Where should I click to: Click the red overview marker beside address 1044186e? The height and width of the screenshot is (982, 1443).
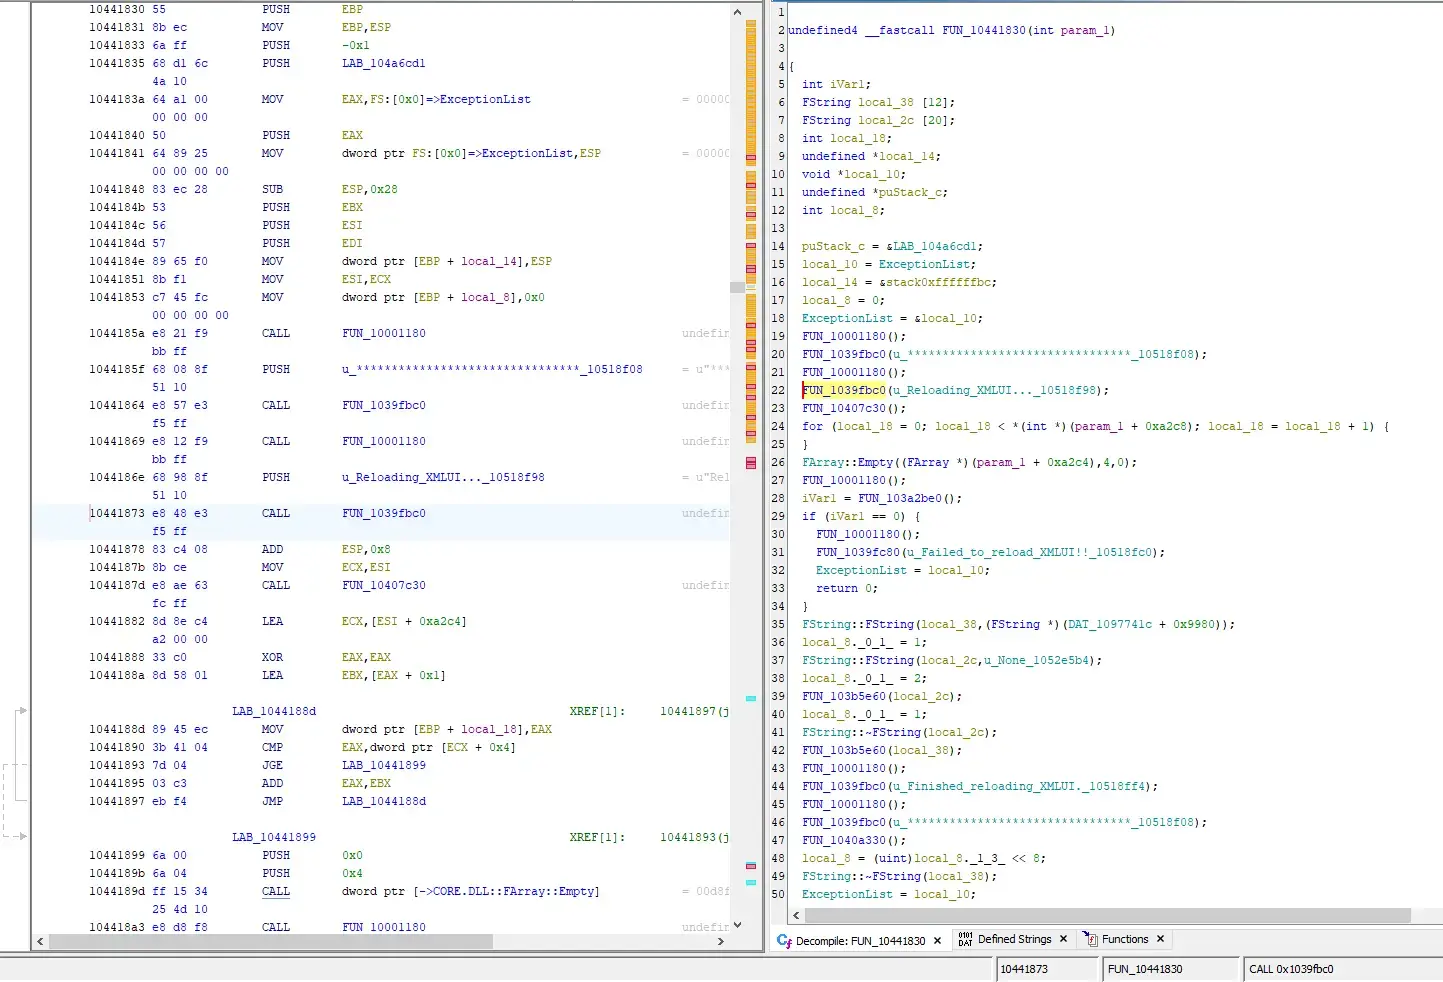click(751, 463)
